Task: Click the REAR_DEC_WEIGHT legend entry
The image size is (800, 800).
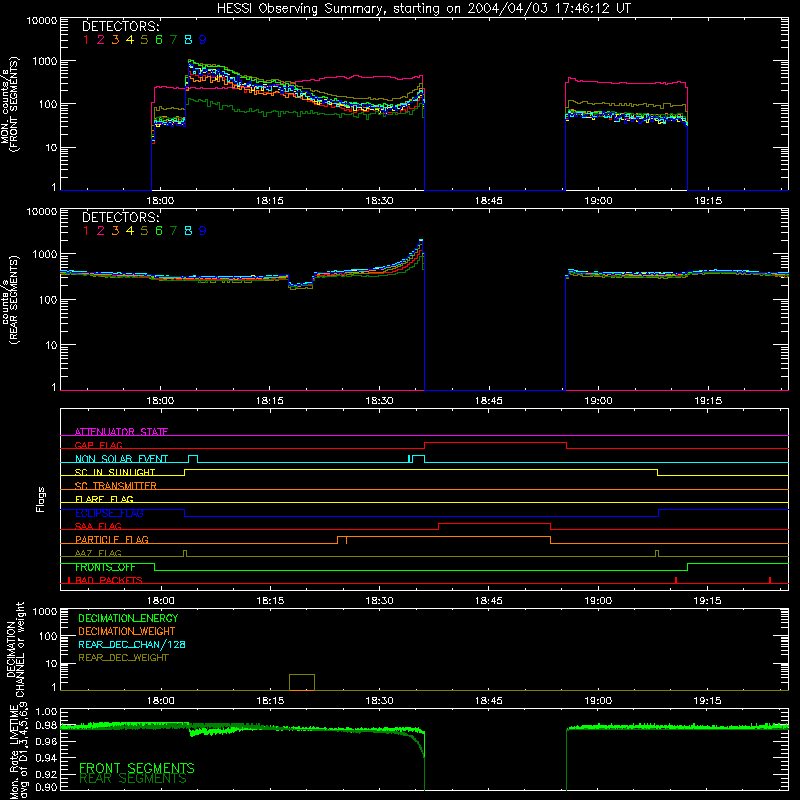Action: tap(123, 658)
